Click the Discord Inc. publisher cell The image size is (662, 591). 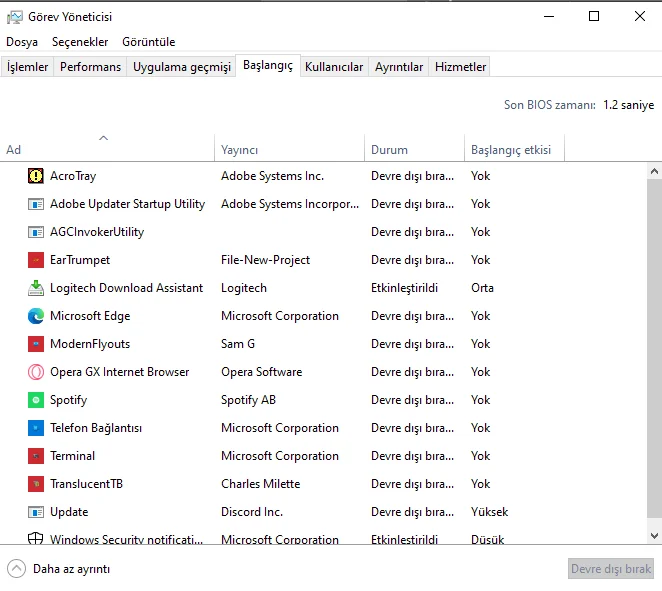[252, 512]
